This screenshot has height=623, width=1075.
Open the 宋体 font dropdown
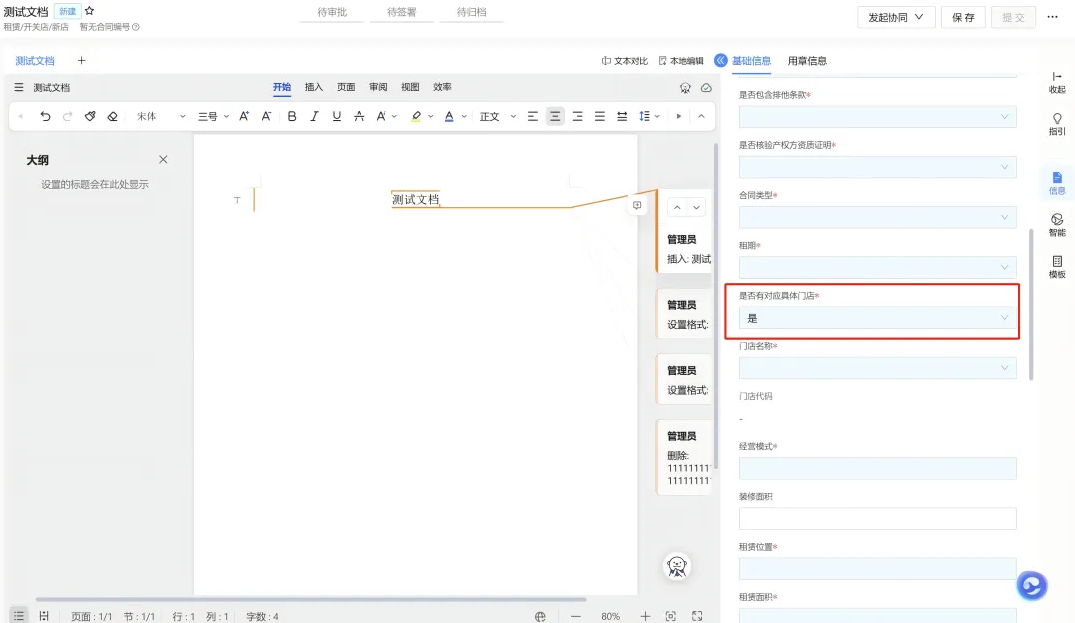(160, 117)
